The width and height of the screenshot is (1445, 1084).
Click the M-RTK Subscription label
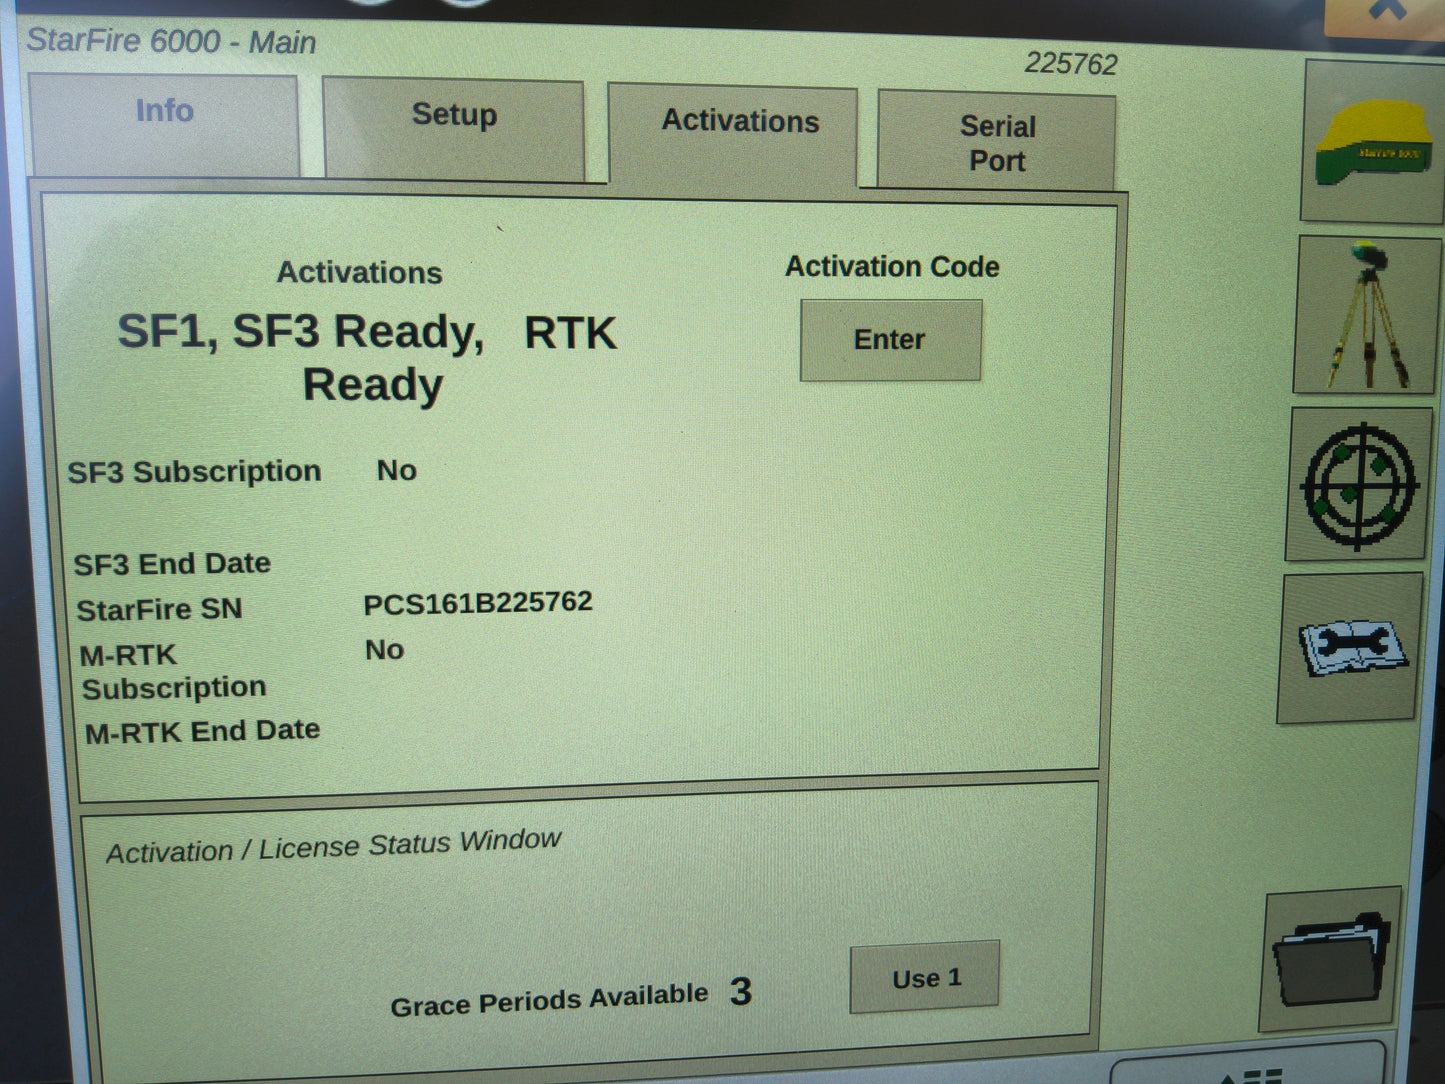[x=174, y=672]
